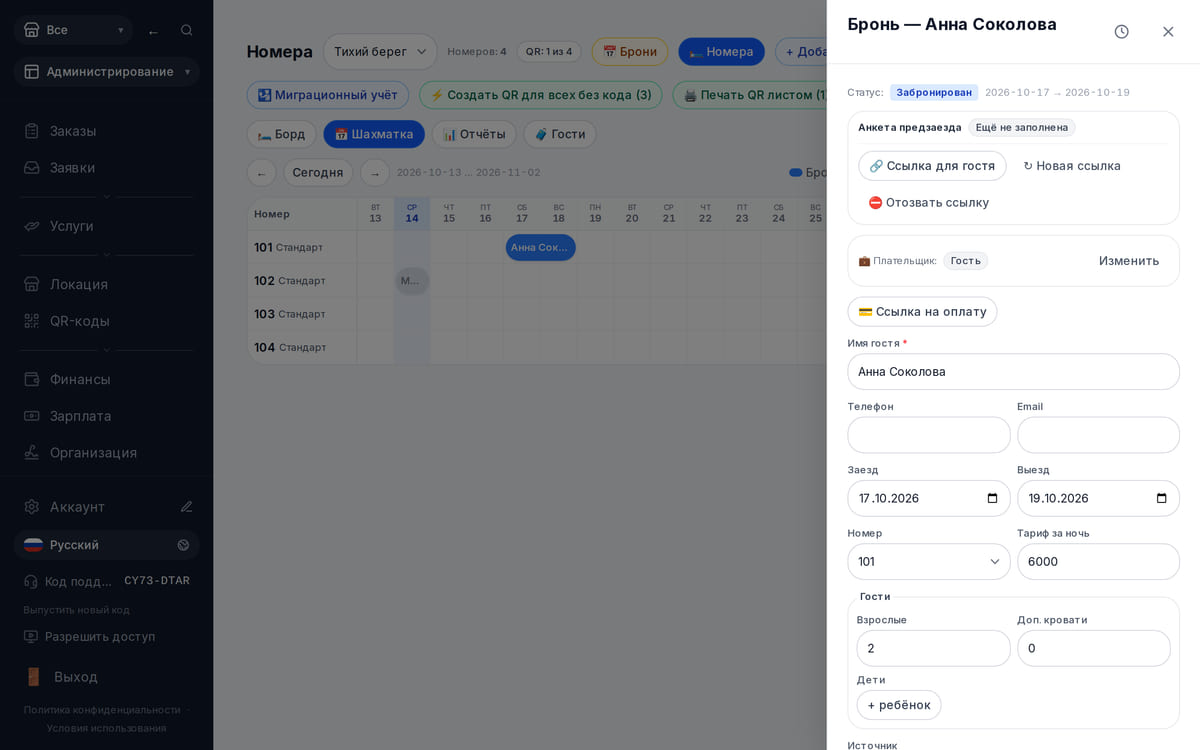Open booking history clock icon

1121,32
